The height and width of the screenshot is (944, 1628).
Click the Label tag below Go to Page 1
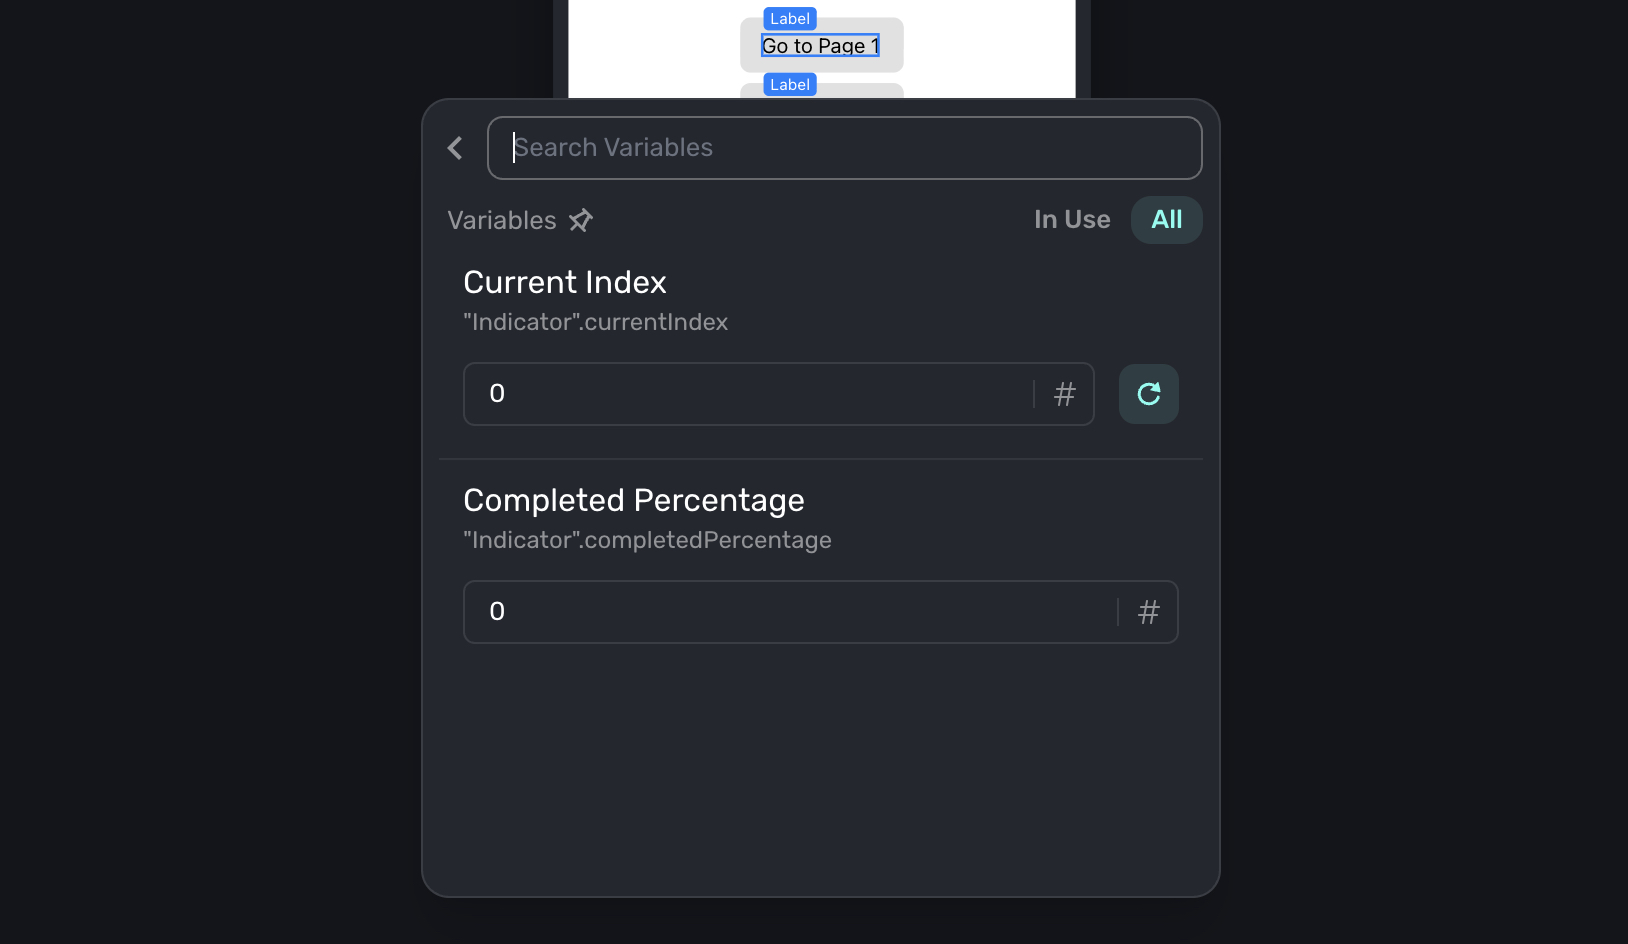(790, 85)
